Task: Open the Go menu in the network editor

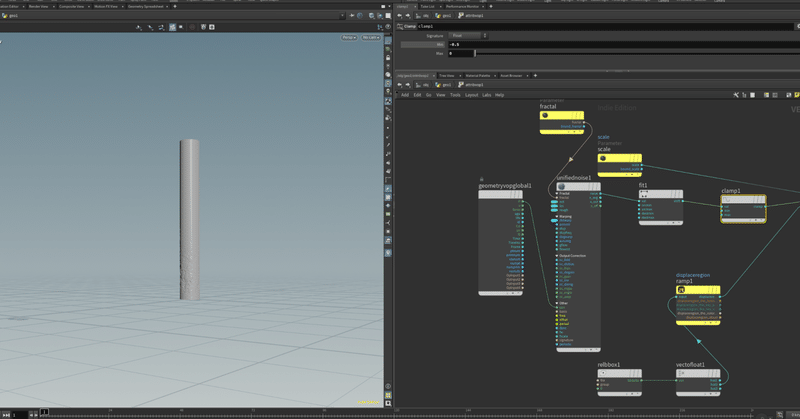Action: (429, 95)
